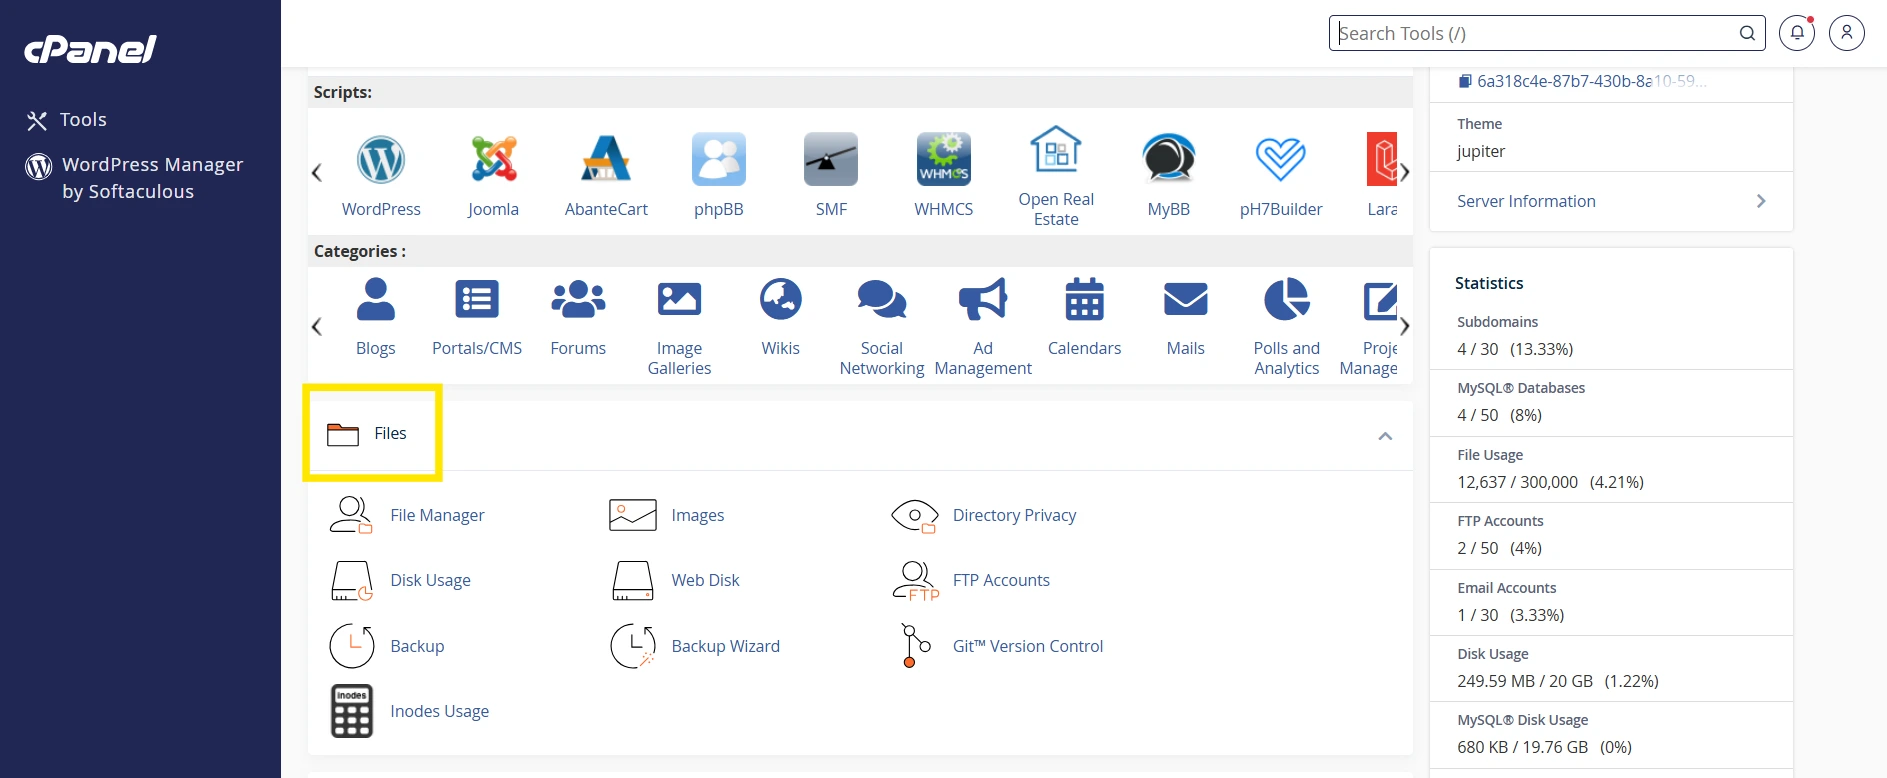The image size is (1887, 778).
Task: Click the Git Version Control icon
Action: click(915, 646)
